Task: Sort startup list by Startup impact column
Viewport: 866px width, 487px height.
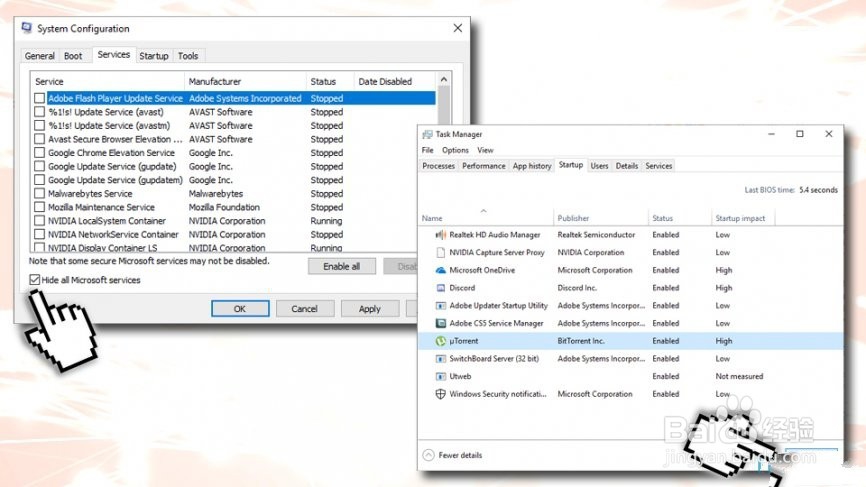Action: [x=743, y=218]
